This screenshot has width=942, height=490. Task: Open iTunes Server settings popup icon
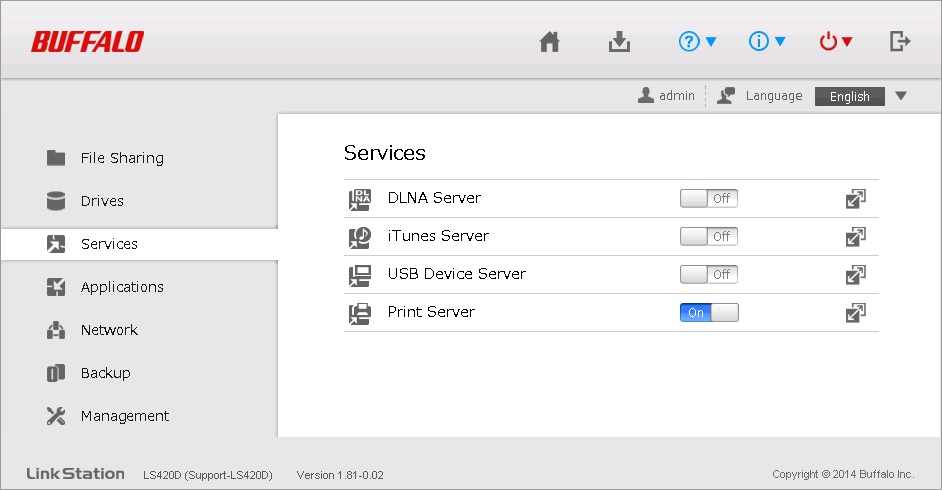[855, 237]
